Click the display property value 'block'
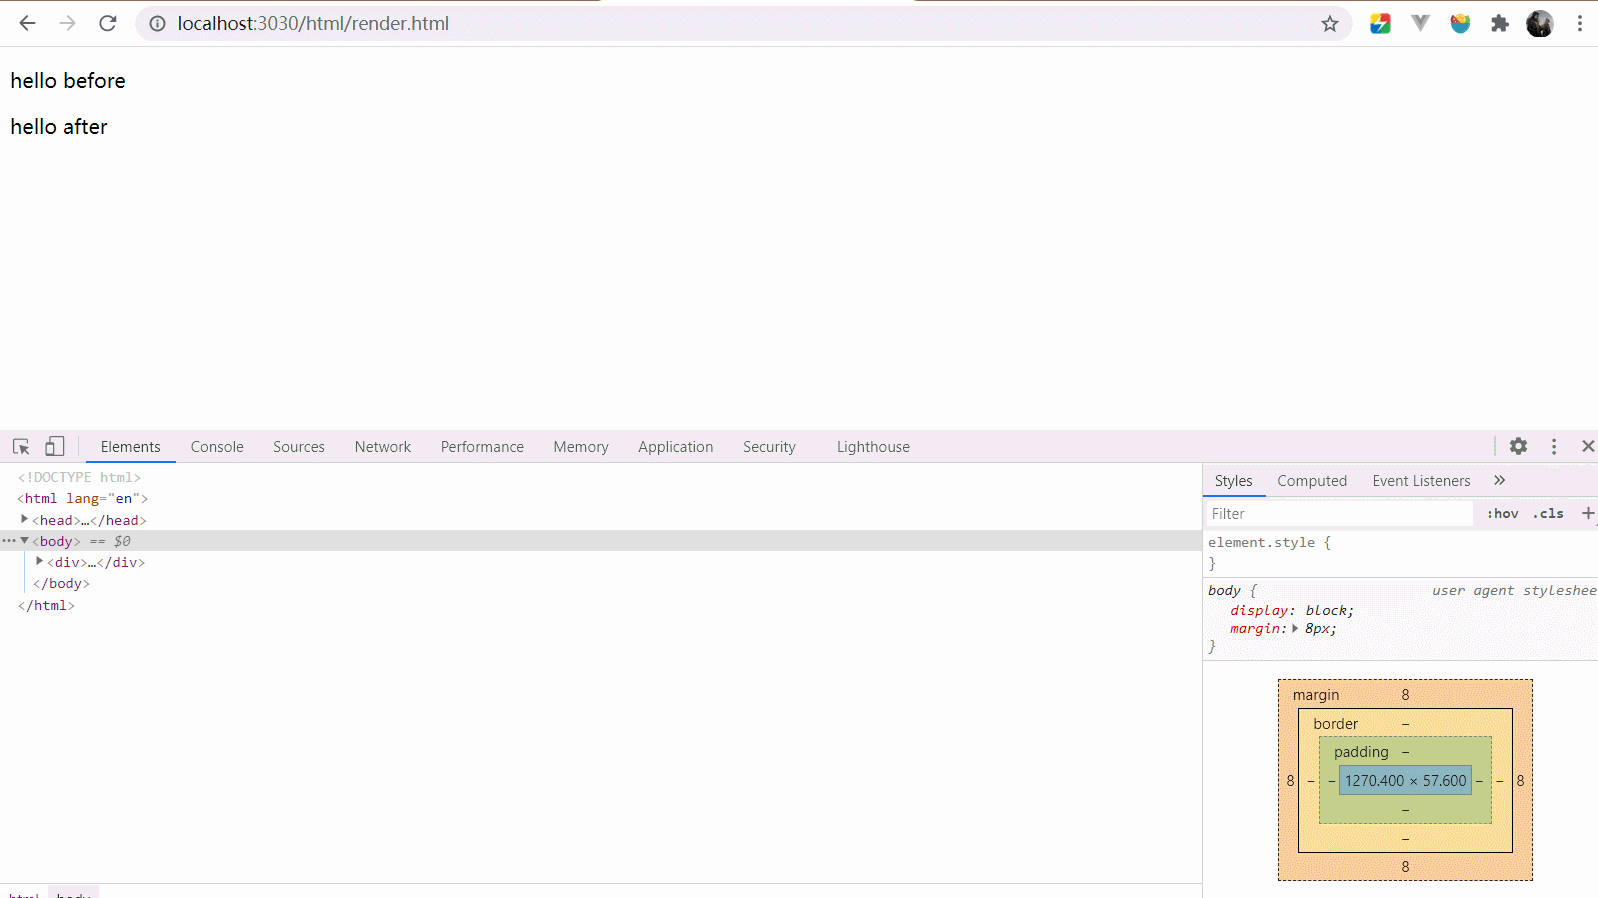This screenshot has width=1598, height=898. coord(1326,611)
